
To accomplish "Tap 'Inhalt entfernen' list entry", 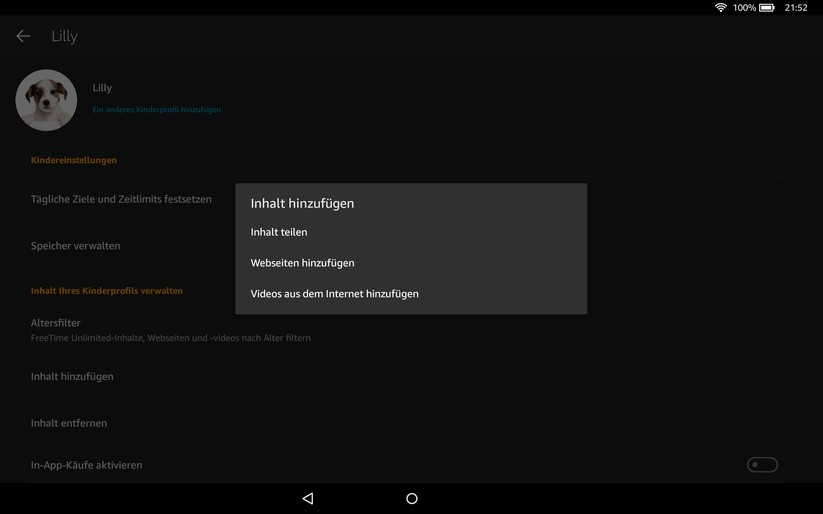I will tap(69, 423).
